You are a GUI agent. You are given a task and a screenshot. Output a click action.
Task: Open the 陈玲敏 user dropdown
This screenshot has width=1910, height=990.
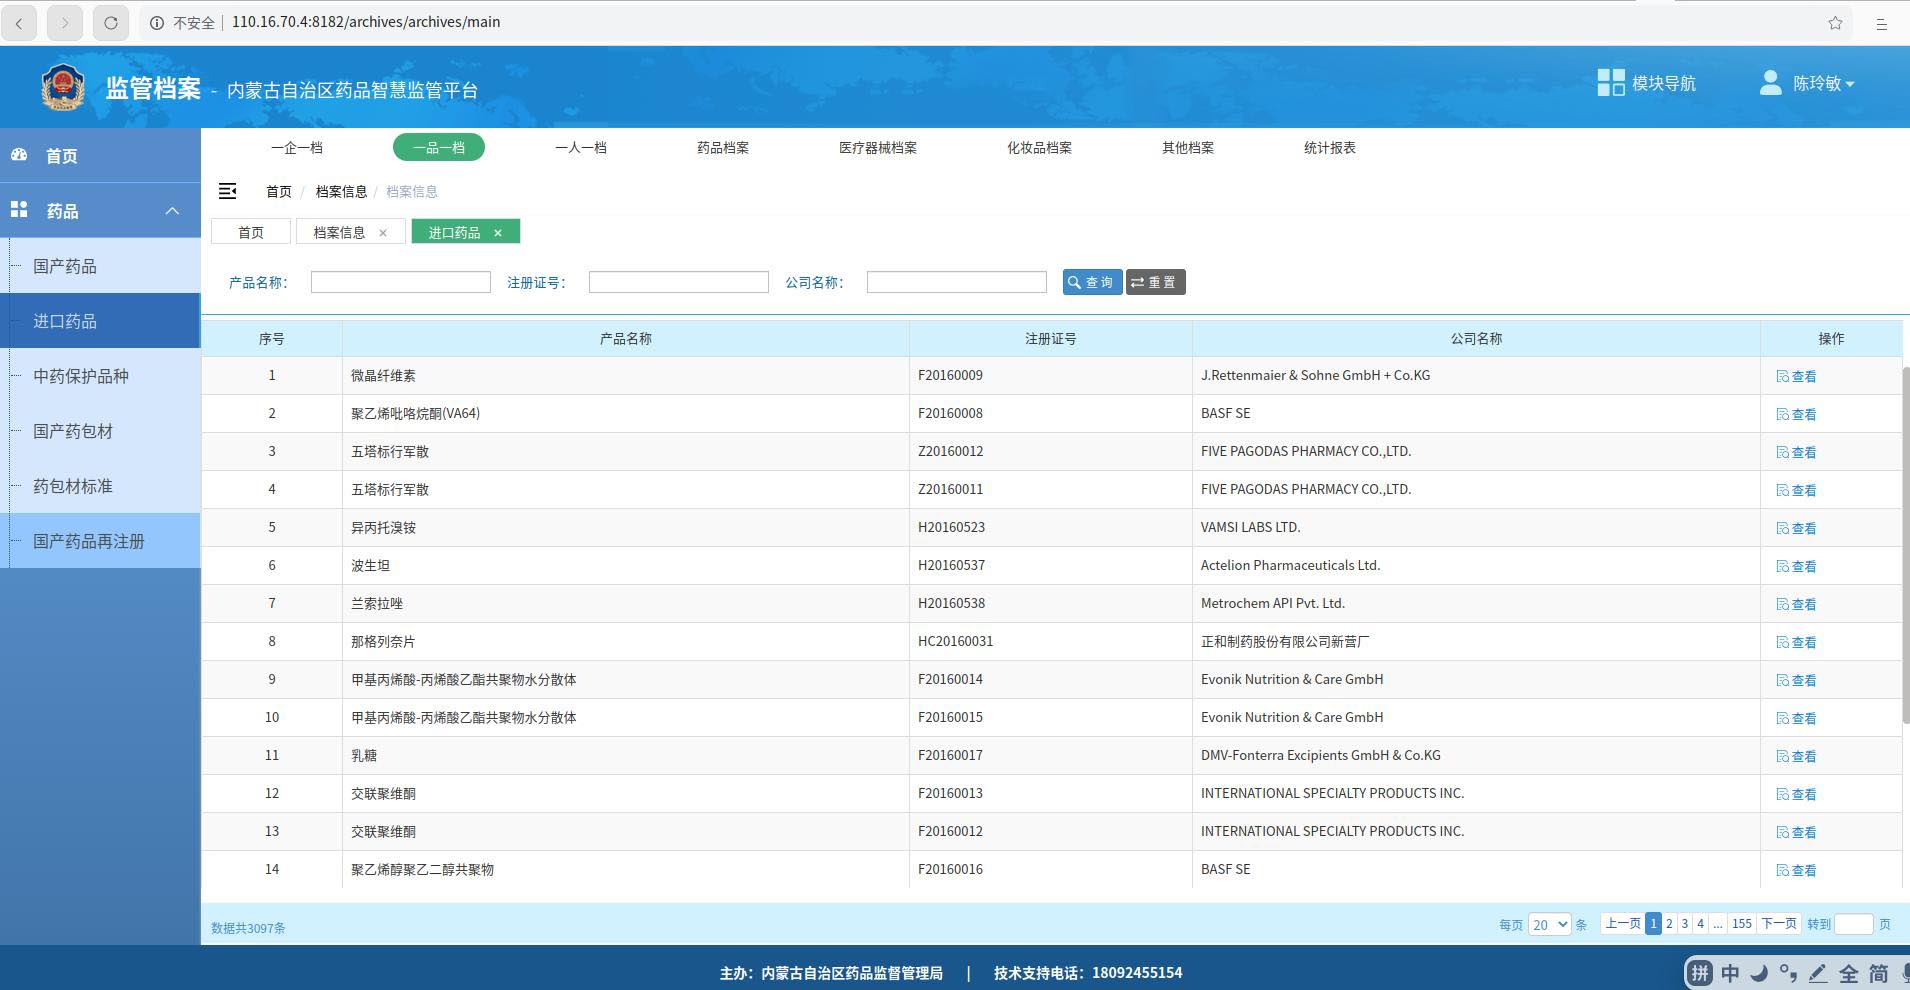(1808, 84)
